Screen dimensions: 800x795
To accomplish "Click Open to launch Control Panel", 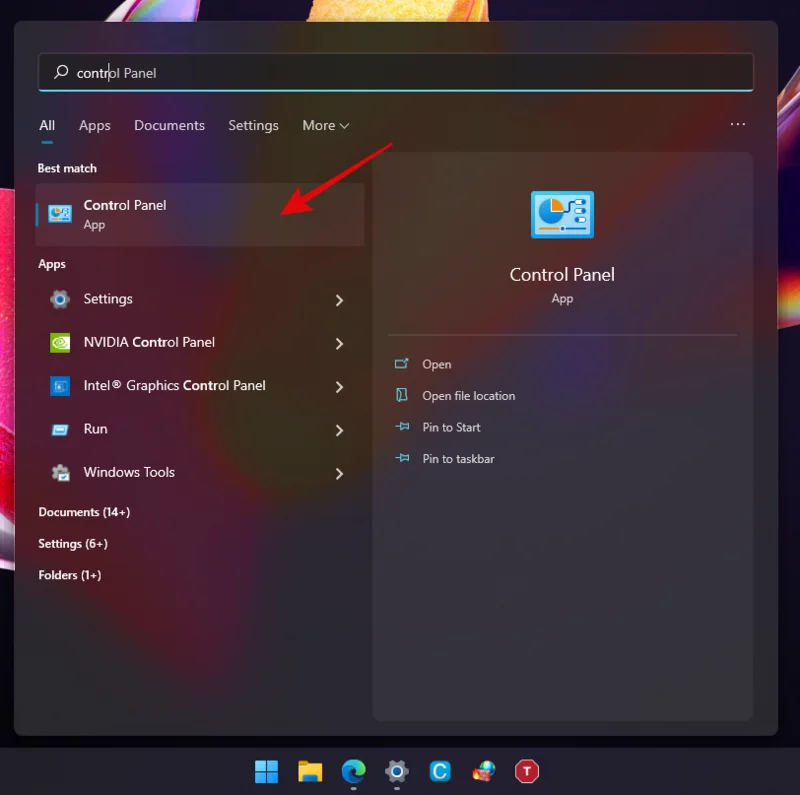I will tap(437, 364).
